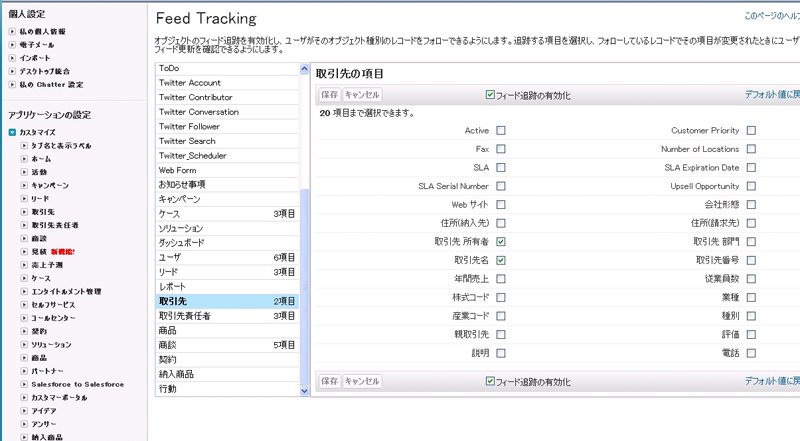The image size is (800, 441).
Task: Click the object list scroll up arrow
Action: tap(305, 69)
